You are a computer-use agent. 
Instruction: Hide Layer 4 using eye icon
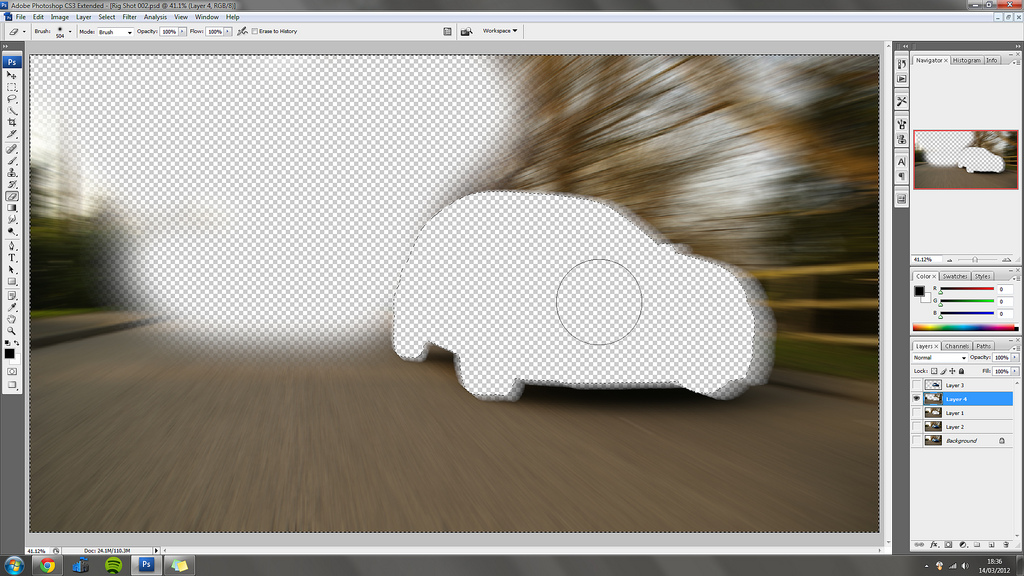tap(918, 399)
